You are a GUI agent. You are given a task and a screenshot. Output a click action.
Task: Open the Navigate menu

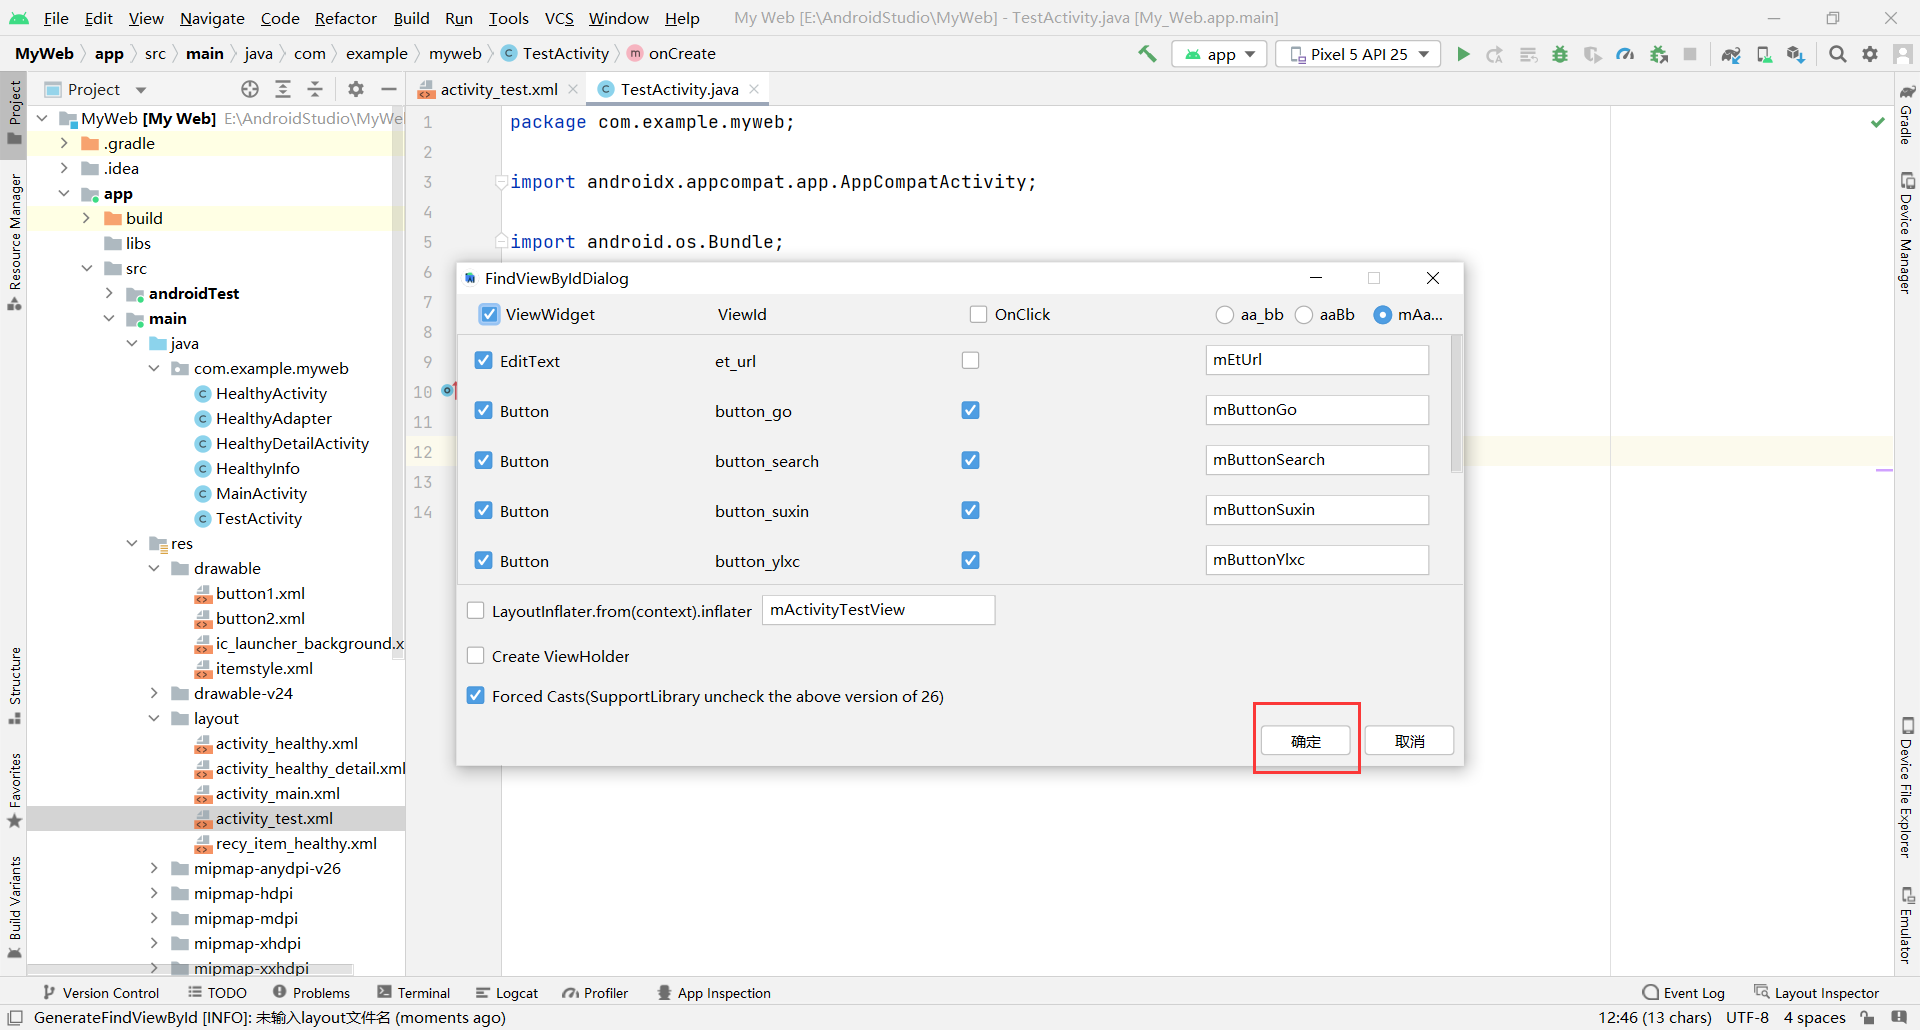[x=212, y=18]
